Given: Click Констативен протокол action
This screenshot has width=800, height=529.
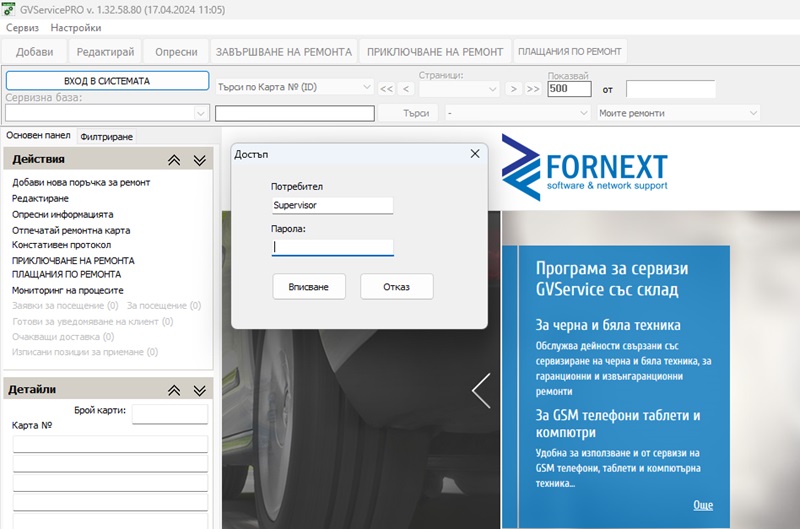Looking at the screenshot, I should click(x=61, y=245).
